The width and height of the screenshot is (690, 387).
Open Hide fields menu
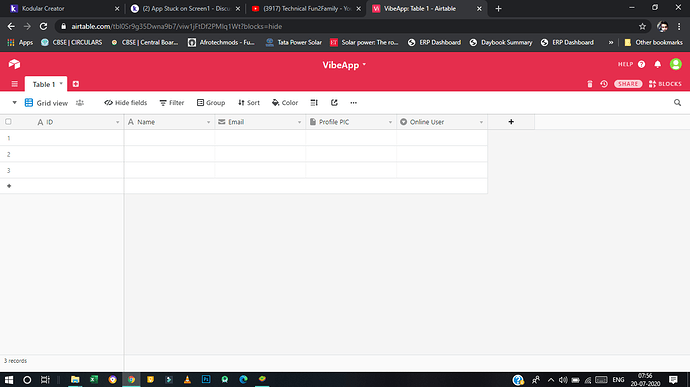click(125, 103)
